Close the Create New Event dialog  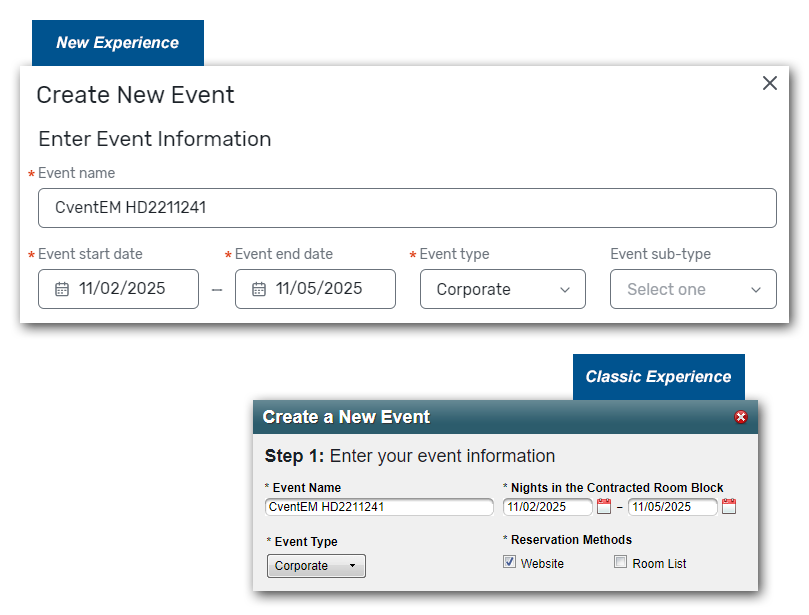tap(769, 83)
